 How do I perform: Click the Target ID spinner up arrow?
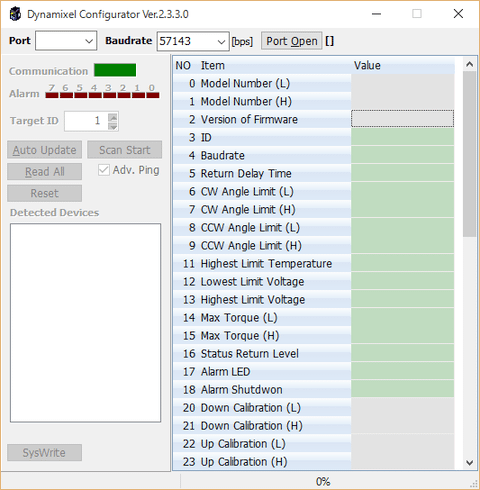(113, 117)
